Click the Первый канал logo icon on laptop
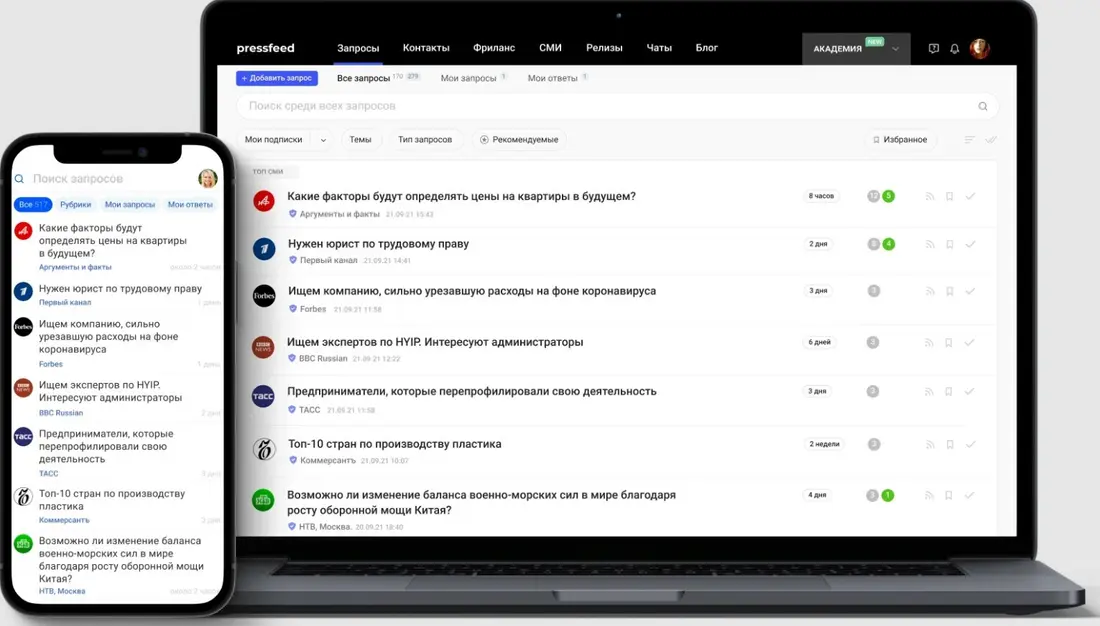Screen dimensions: 1100x626 264,248
